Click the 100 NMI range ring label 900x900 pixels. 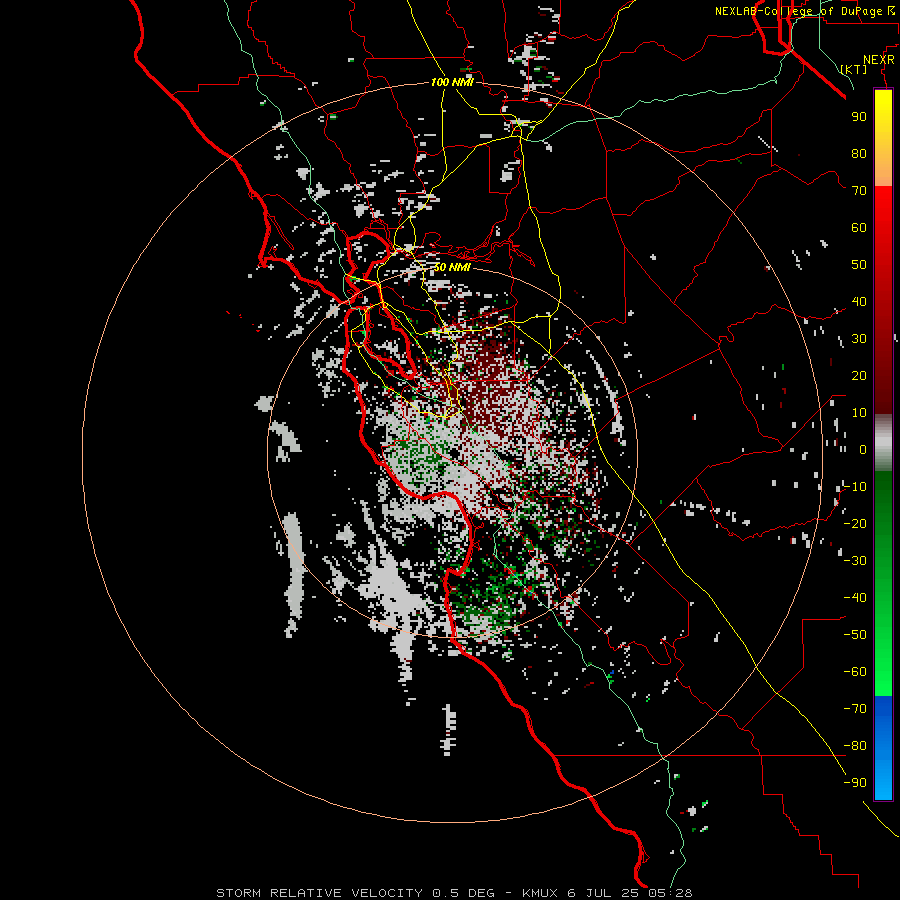(x=452, y=82)
